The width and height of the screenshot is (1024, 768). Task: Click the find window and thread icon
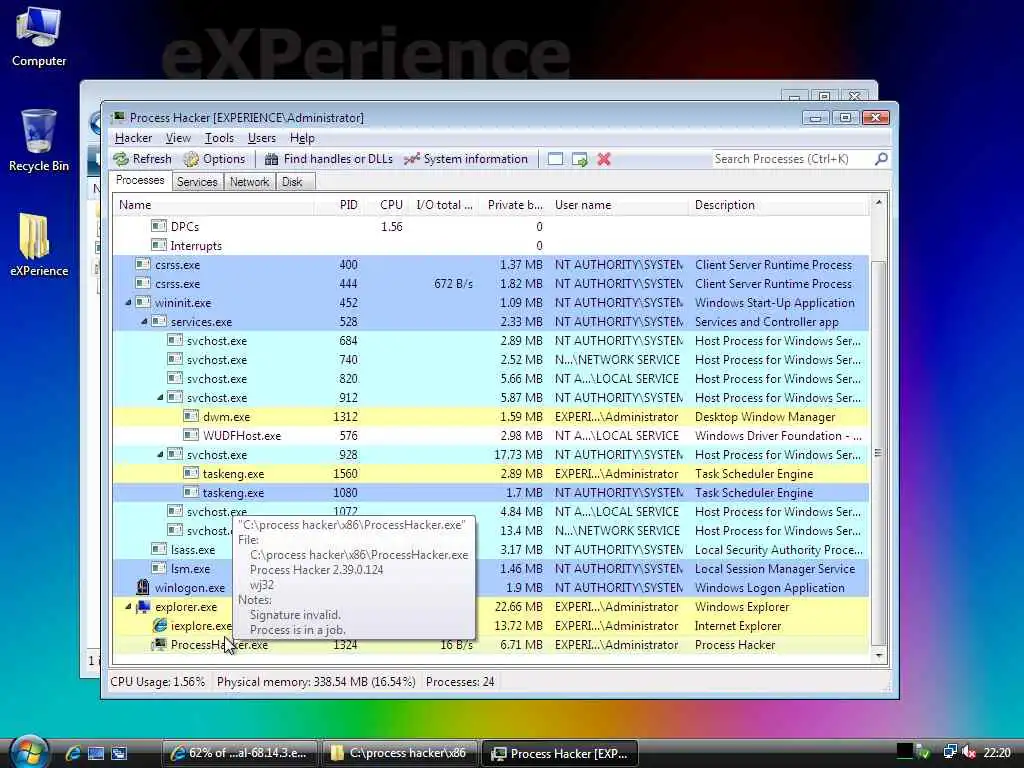580,159
